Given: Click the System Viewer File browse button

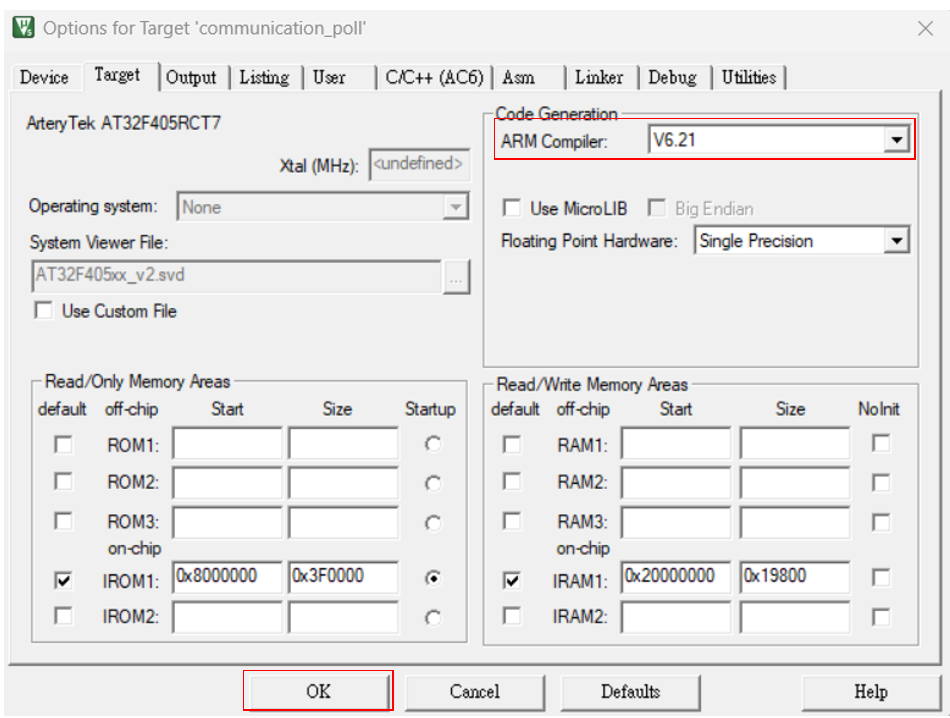Looking at the screenshot, I should tap(457, 277).
